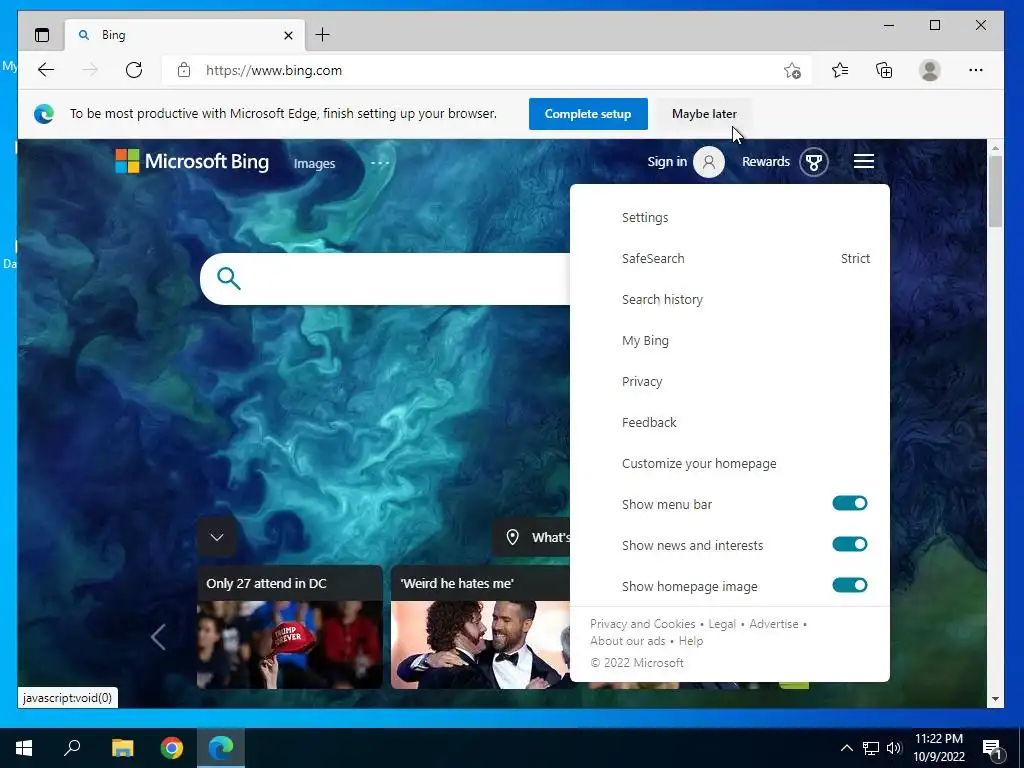Click the Sign in avatar icon
Image resolution: width=1024 pixels, height=768 pixels.
click(x=709, y=162)
